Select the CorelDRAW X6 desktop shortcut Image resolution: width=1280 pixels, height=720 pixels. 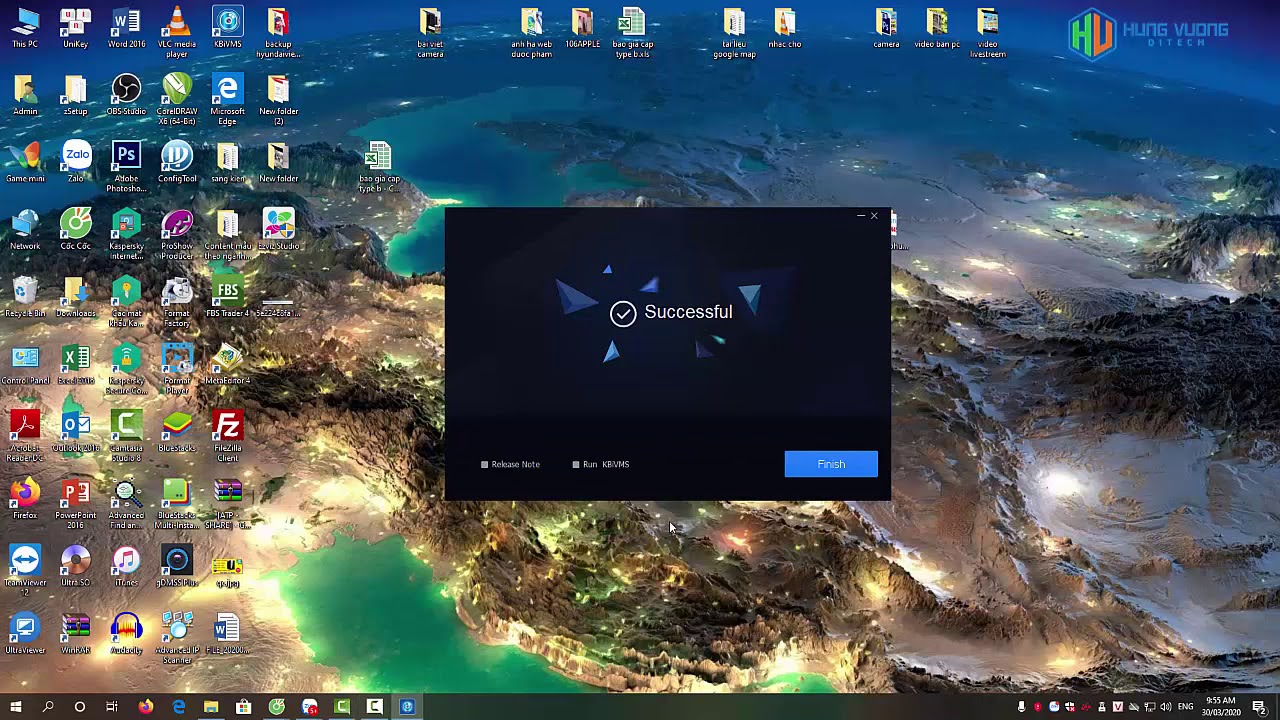[x=177, y=100]
